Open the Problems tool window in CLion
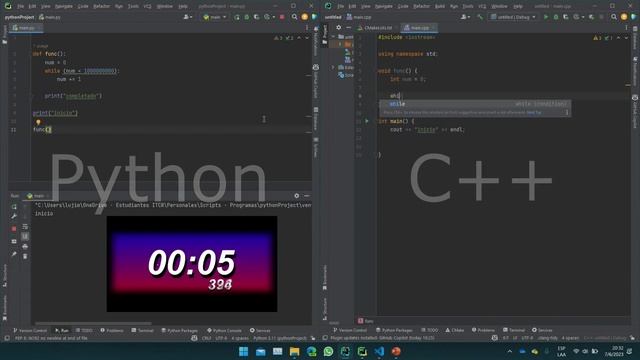Screen dimensions: 640x360 pos(483,330)
